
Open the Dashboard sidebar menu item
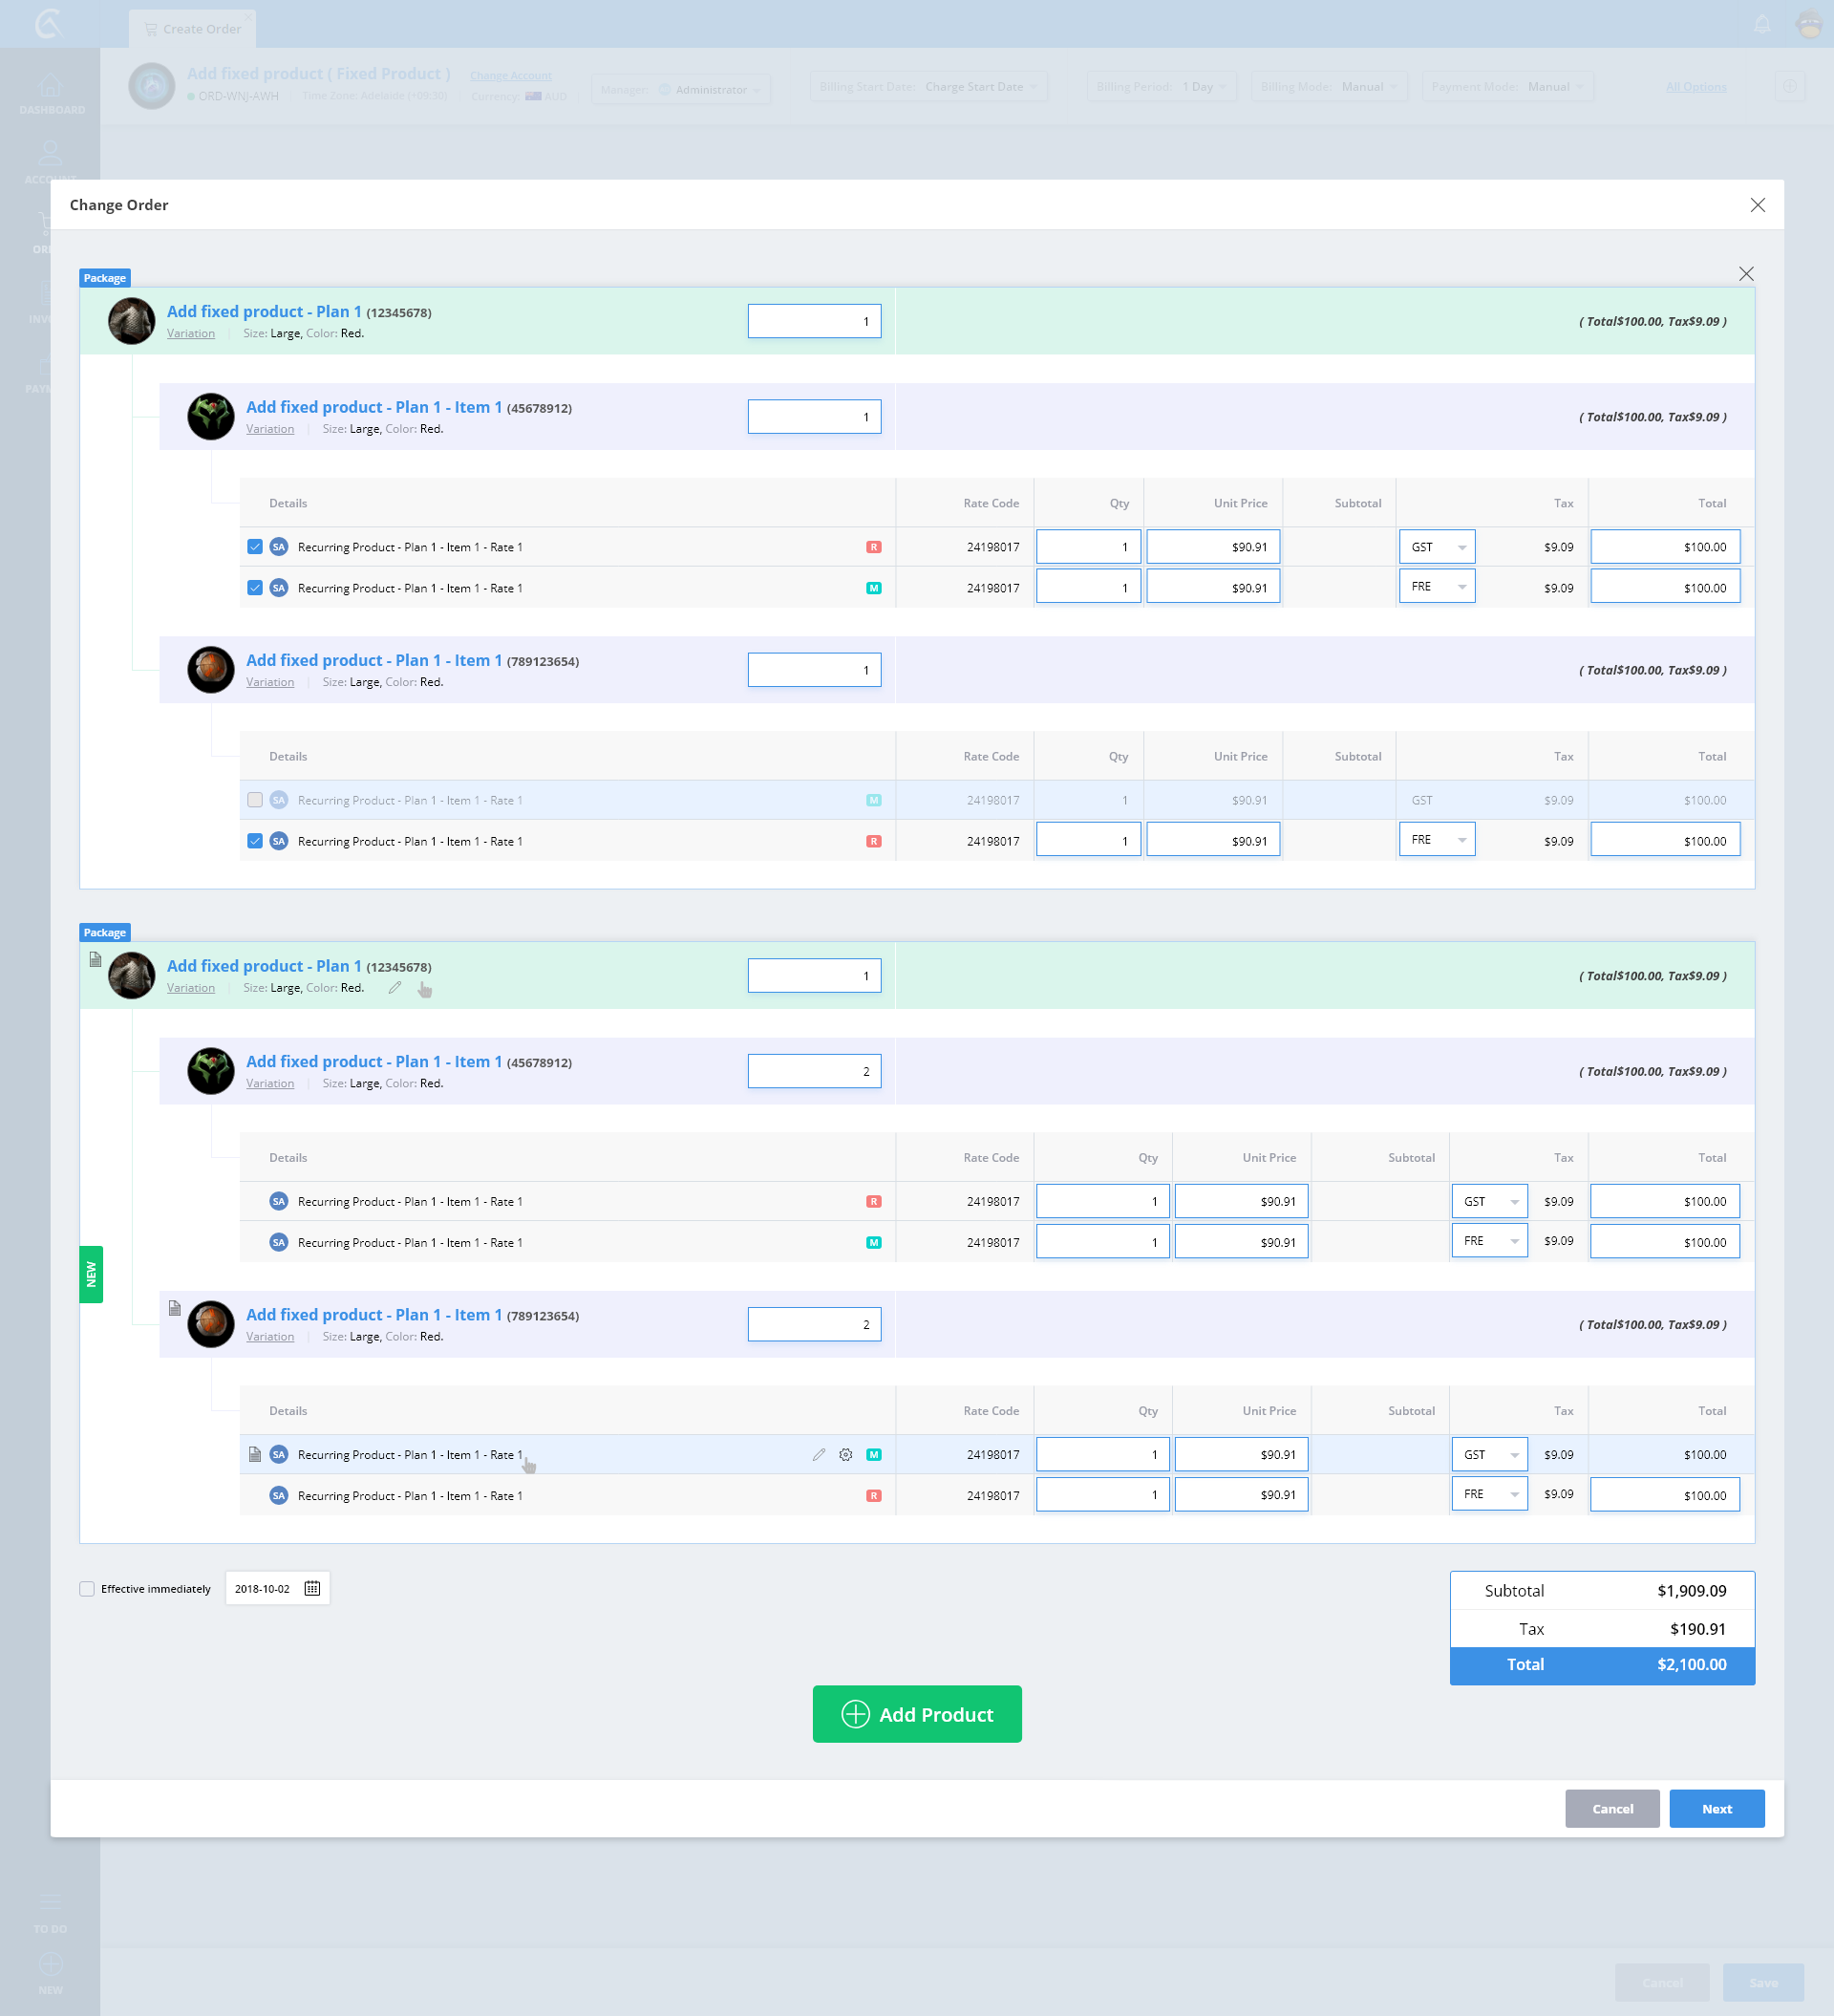(50, 95)
